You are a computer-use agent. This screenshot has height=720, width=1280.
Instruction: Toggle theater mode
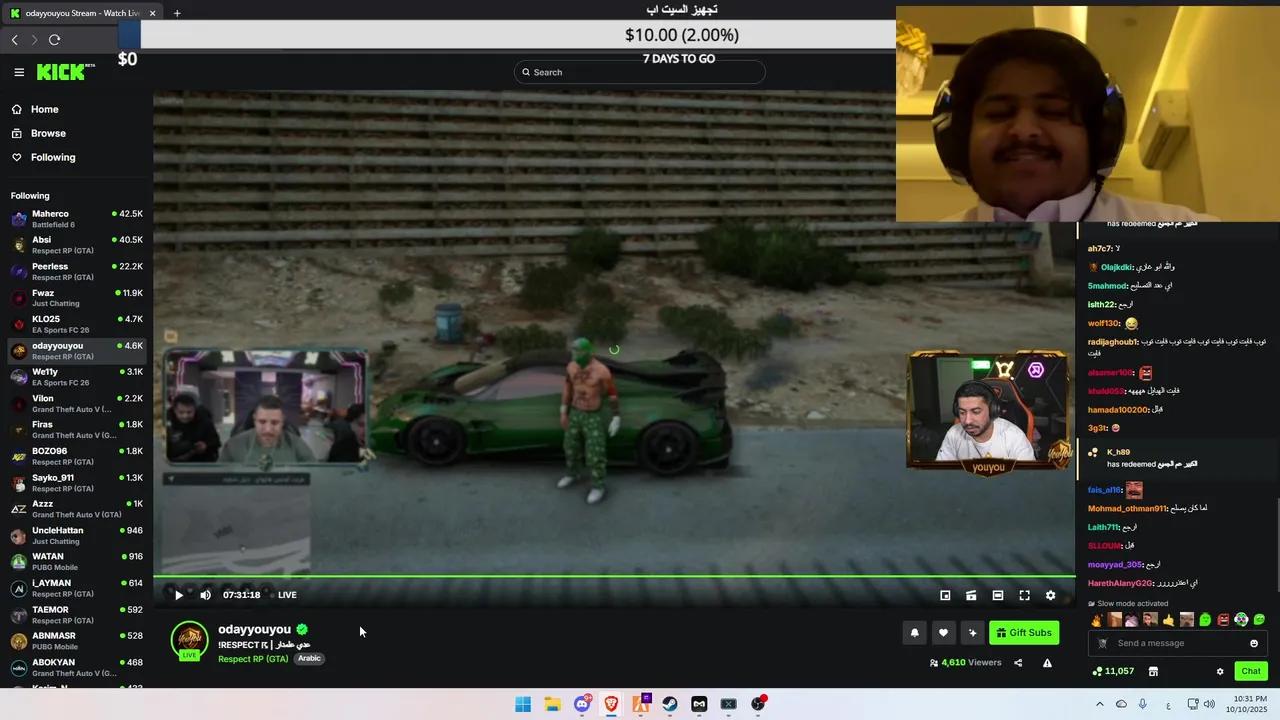click(x=998, y=595)
